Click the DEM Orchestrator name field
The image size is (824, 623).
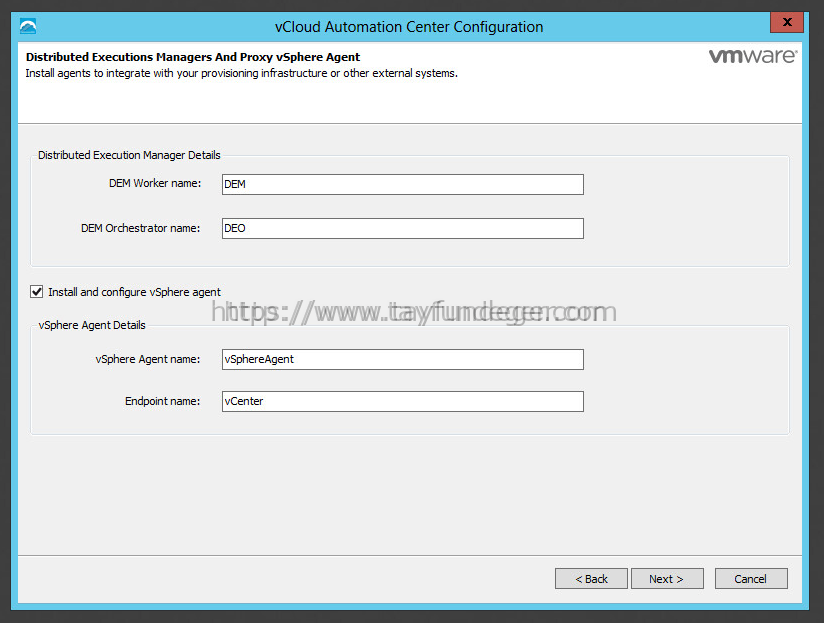pyautogui.click(x=403, y=229)
